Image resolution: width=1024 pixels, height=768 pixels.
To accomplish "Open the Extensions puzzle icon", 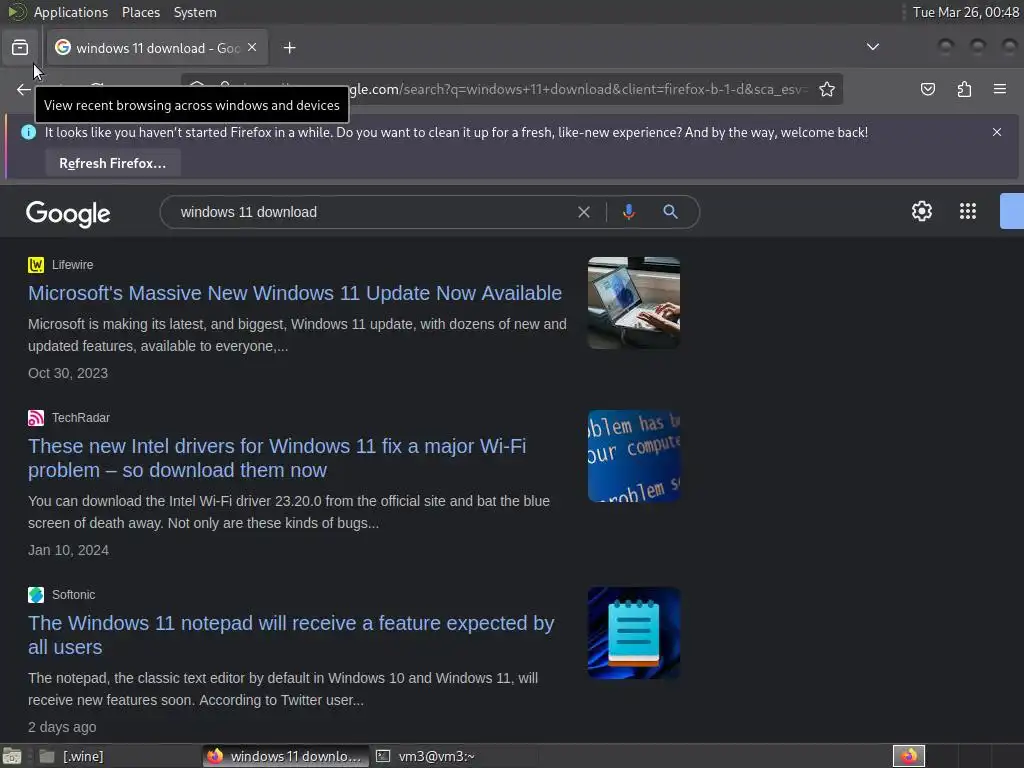I will pos(964,89).
